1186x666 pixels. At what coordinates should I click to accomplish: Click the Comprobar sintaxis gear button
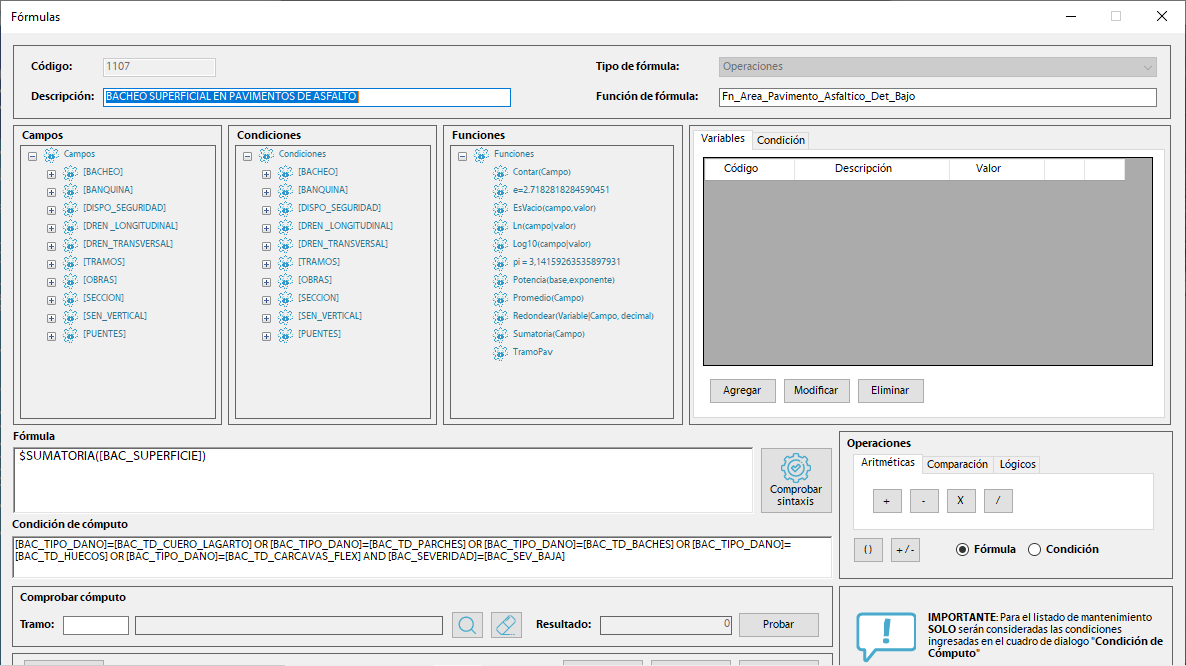point(796,481)
